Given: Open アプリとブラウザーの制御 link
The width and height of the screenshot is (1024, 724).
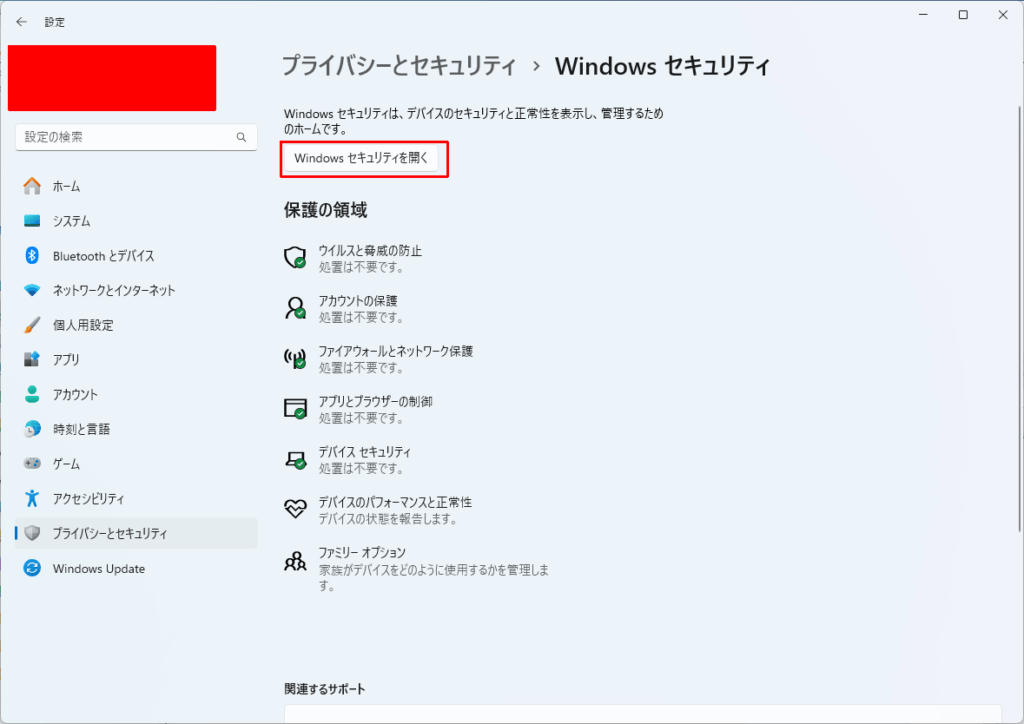Looking at the screenshot, I should coord(375,401).
